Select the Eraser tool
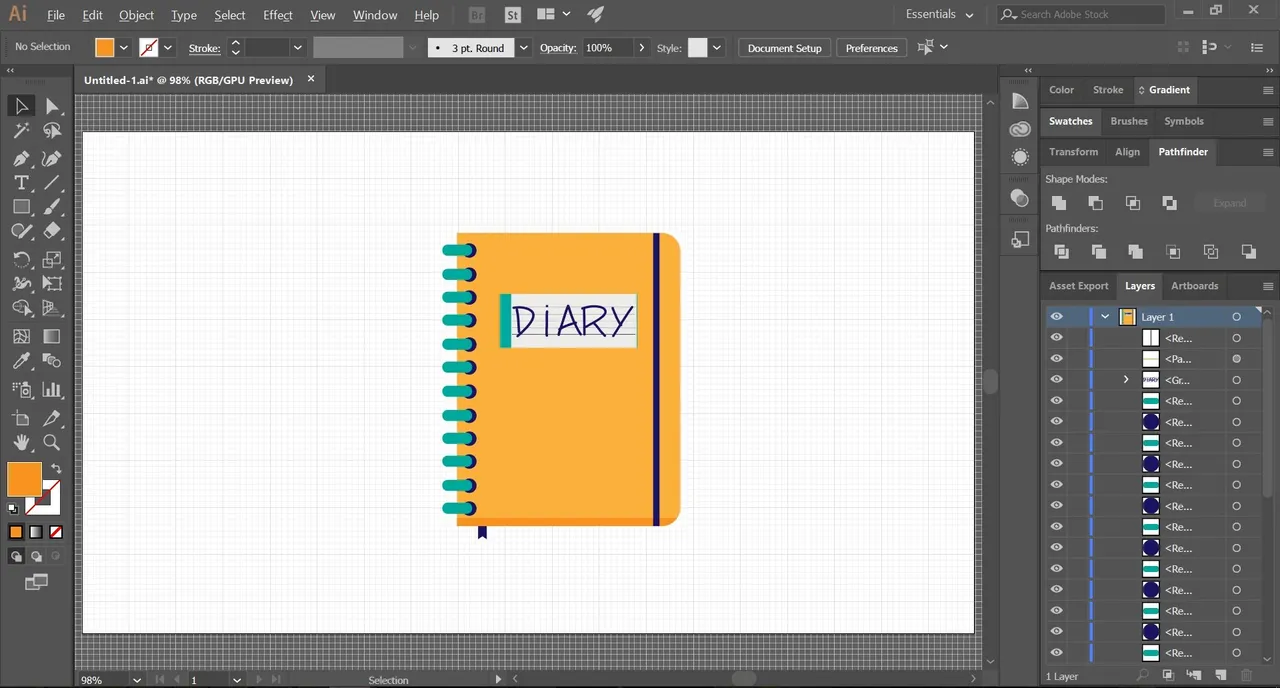 52,231
